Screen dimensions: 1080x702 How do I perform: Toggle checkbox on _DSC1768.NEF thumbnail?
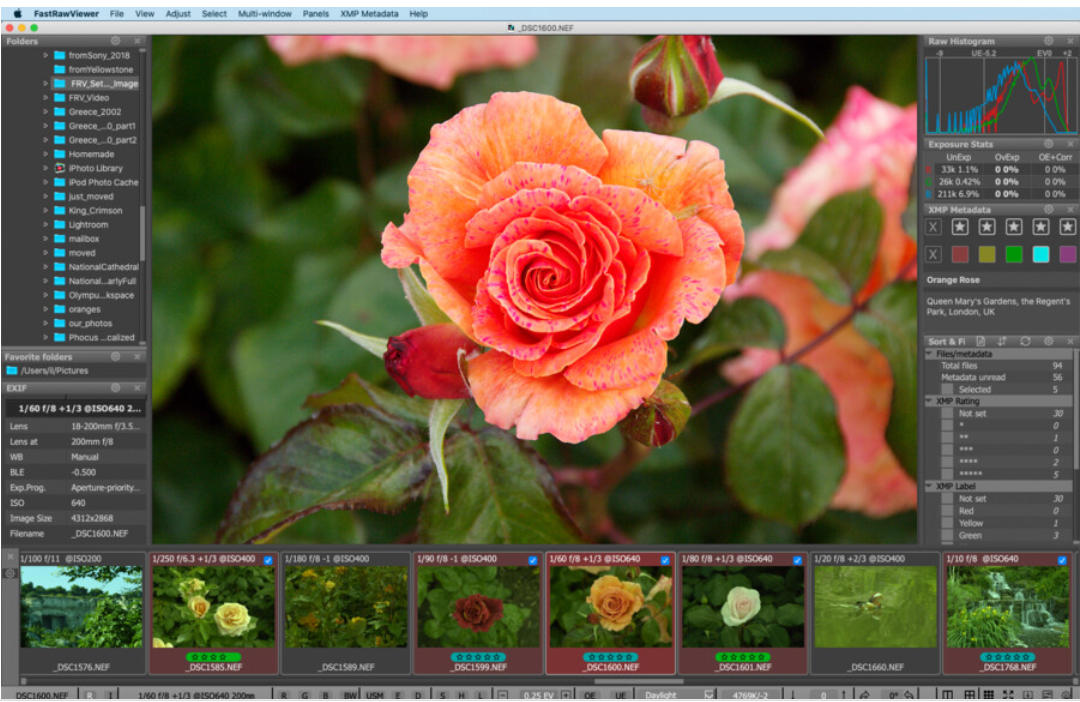click(1061, 560)
